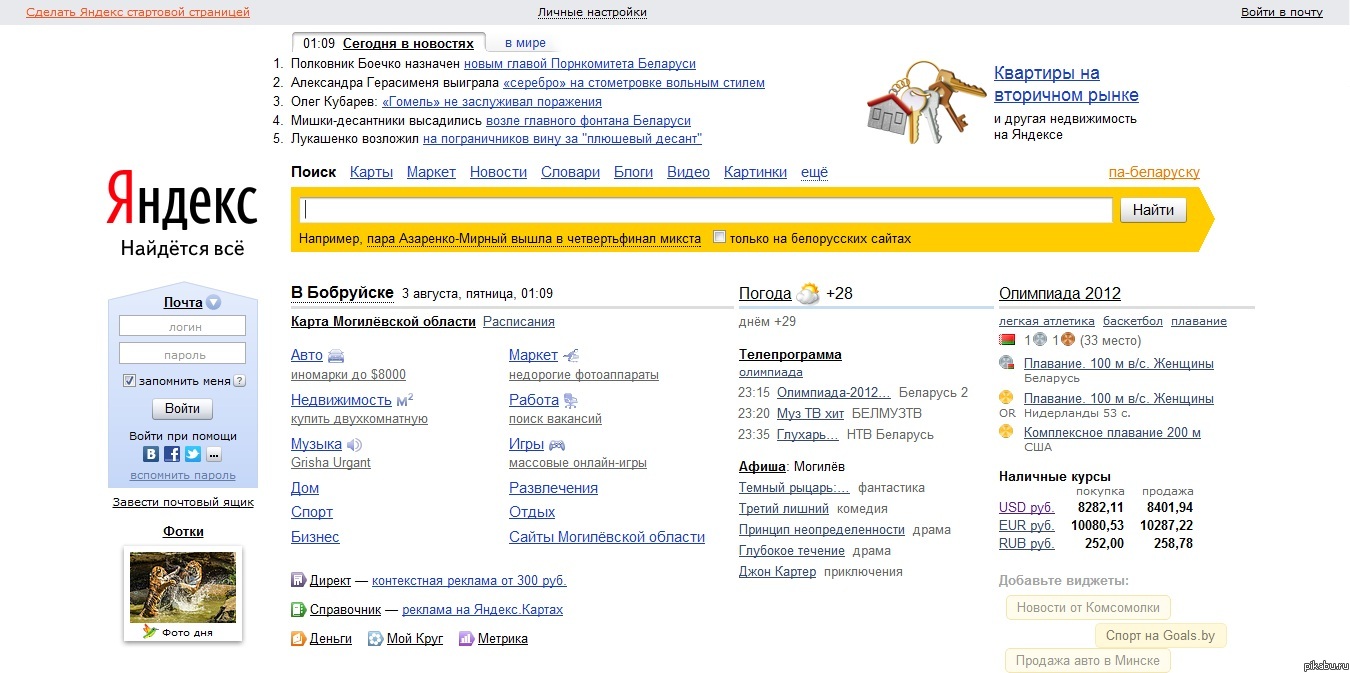This screenshot has height=673, width=1350.
Task: Click the логин input field
Action: click(182, 326)
